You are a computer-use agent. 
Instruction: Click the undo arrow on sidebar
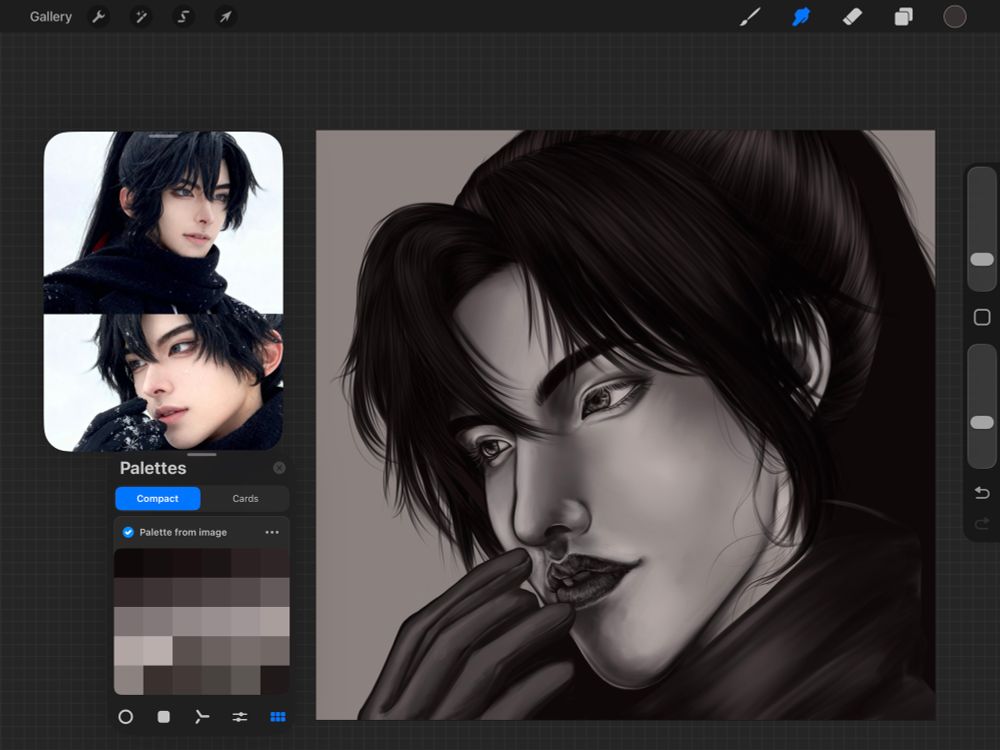point(982,493)
